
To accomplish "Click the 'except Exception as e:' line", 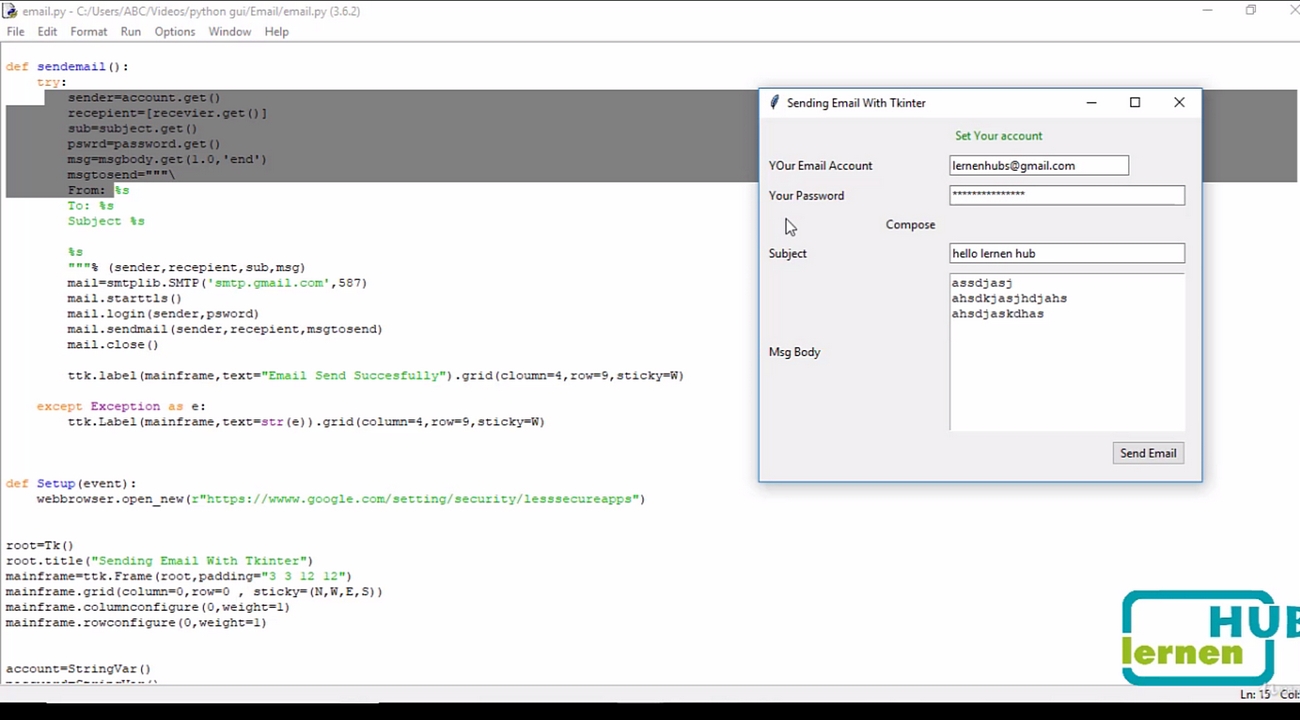I will coord(121,407).
